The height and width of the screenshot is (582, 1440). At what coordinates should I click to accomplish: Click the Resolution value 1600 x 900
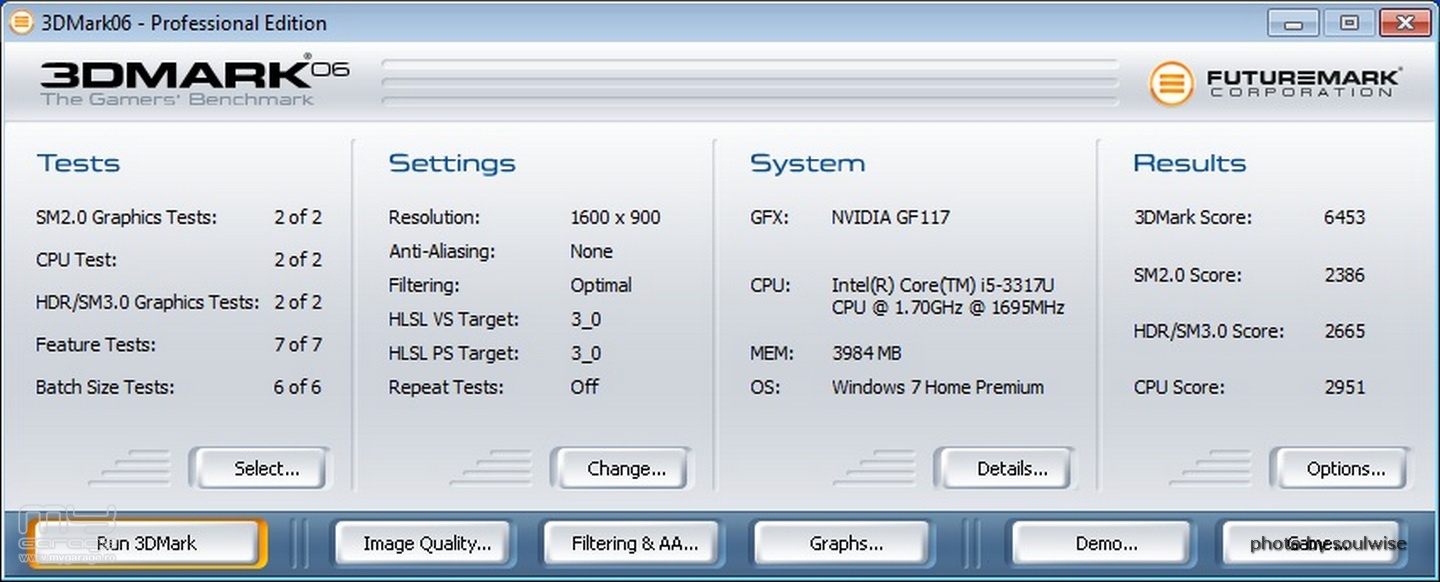point(615,217)
